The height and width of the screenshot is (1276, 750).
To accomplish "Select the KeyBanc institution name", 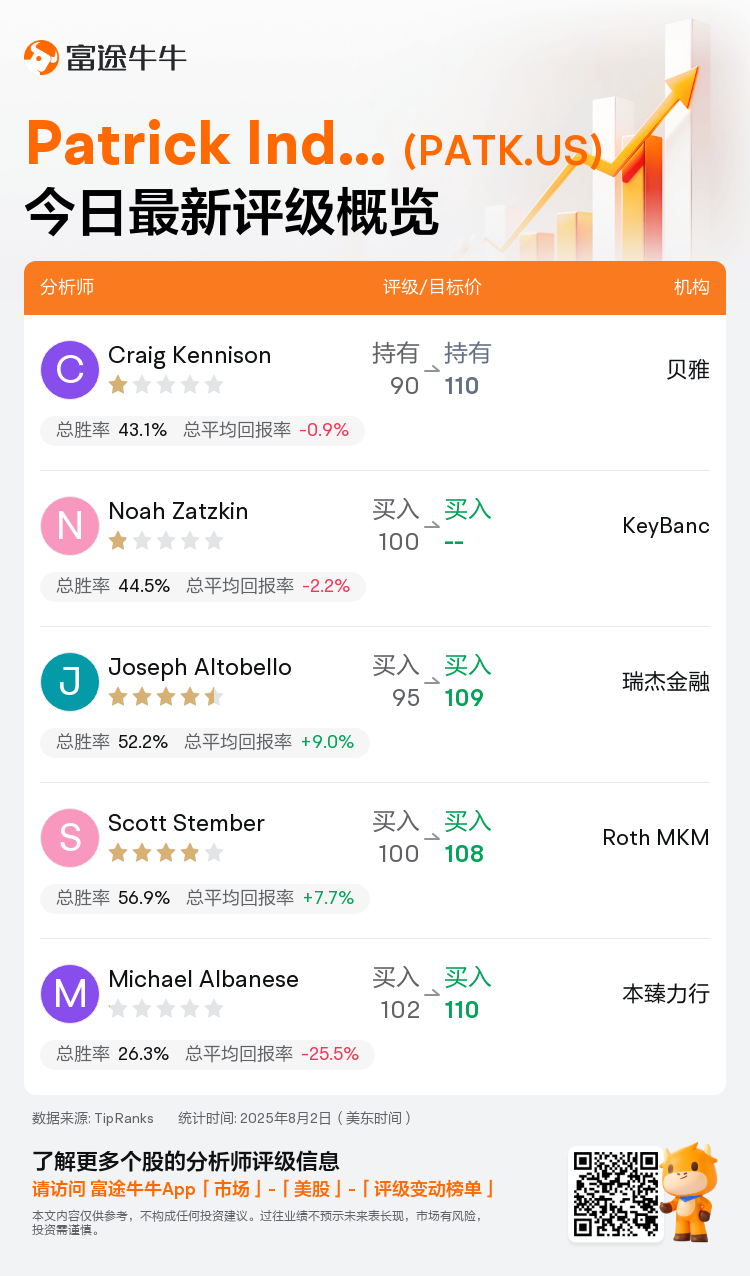I will click(x=666, y=526).
